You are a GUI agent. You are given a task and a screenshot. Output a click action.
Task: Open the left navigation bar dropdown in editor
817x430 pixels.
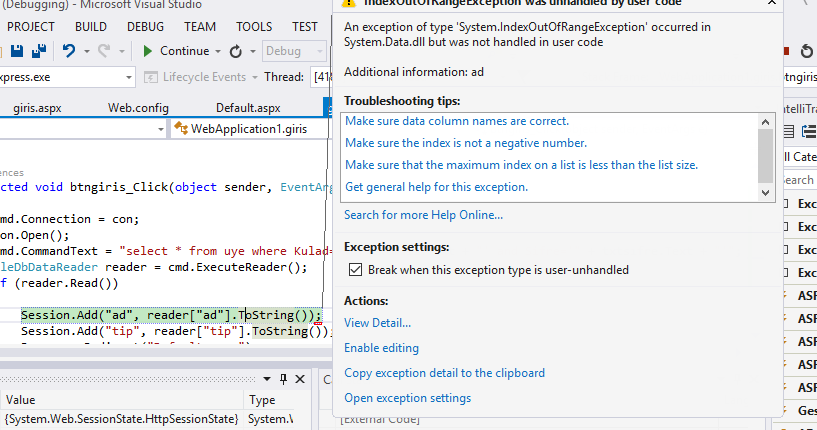161,129
